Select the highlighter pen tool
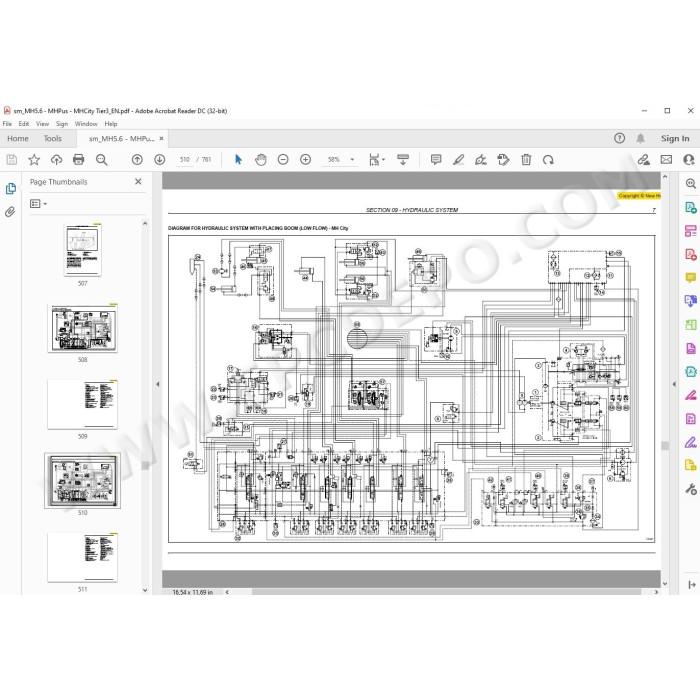 coord(458,160)
